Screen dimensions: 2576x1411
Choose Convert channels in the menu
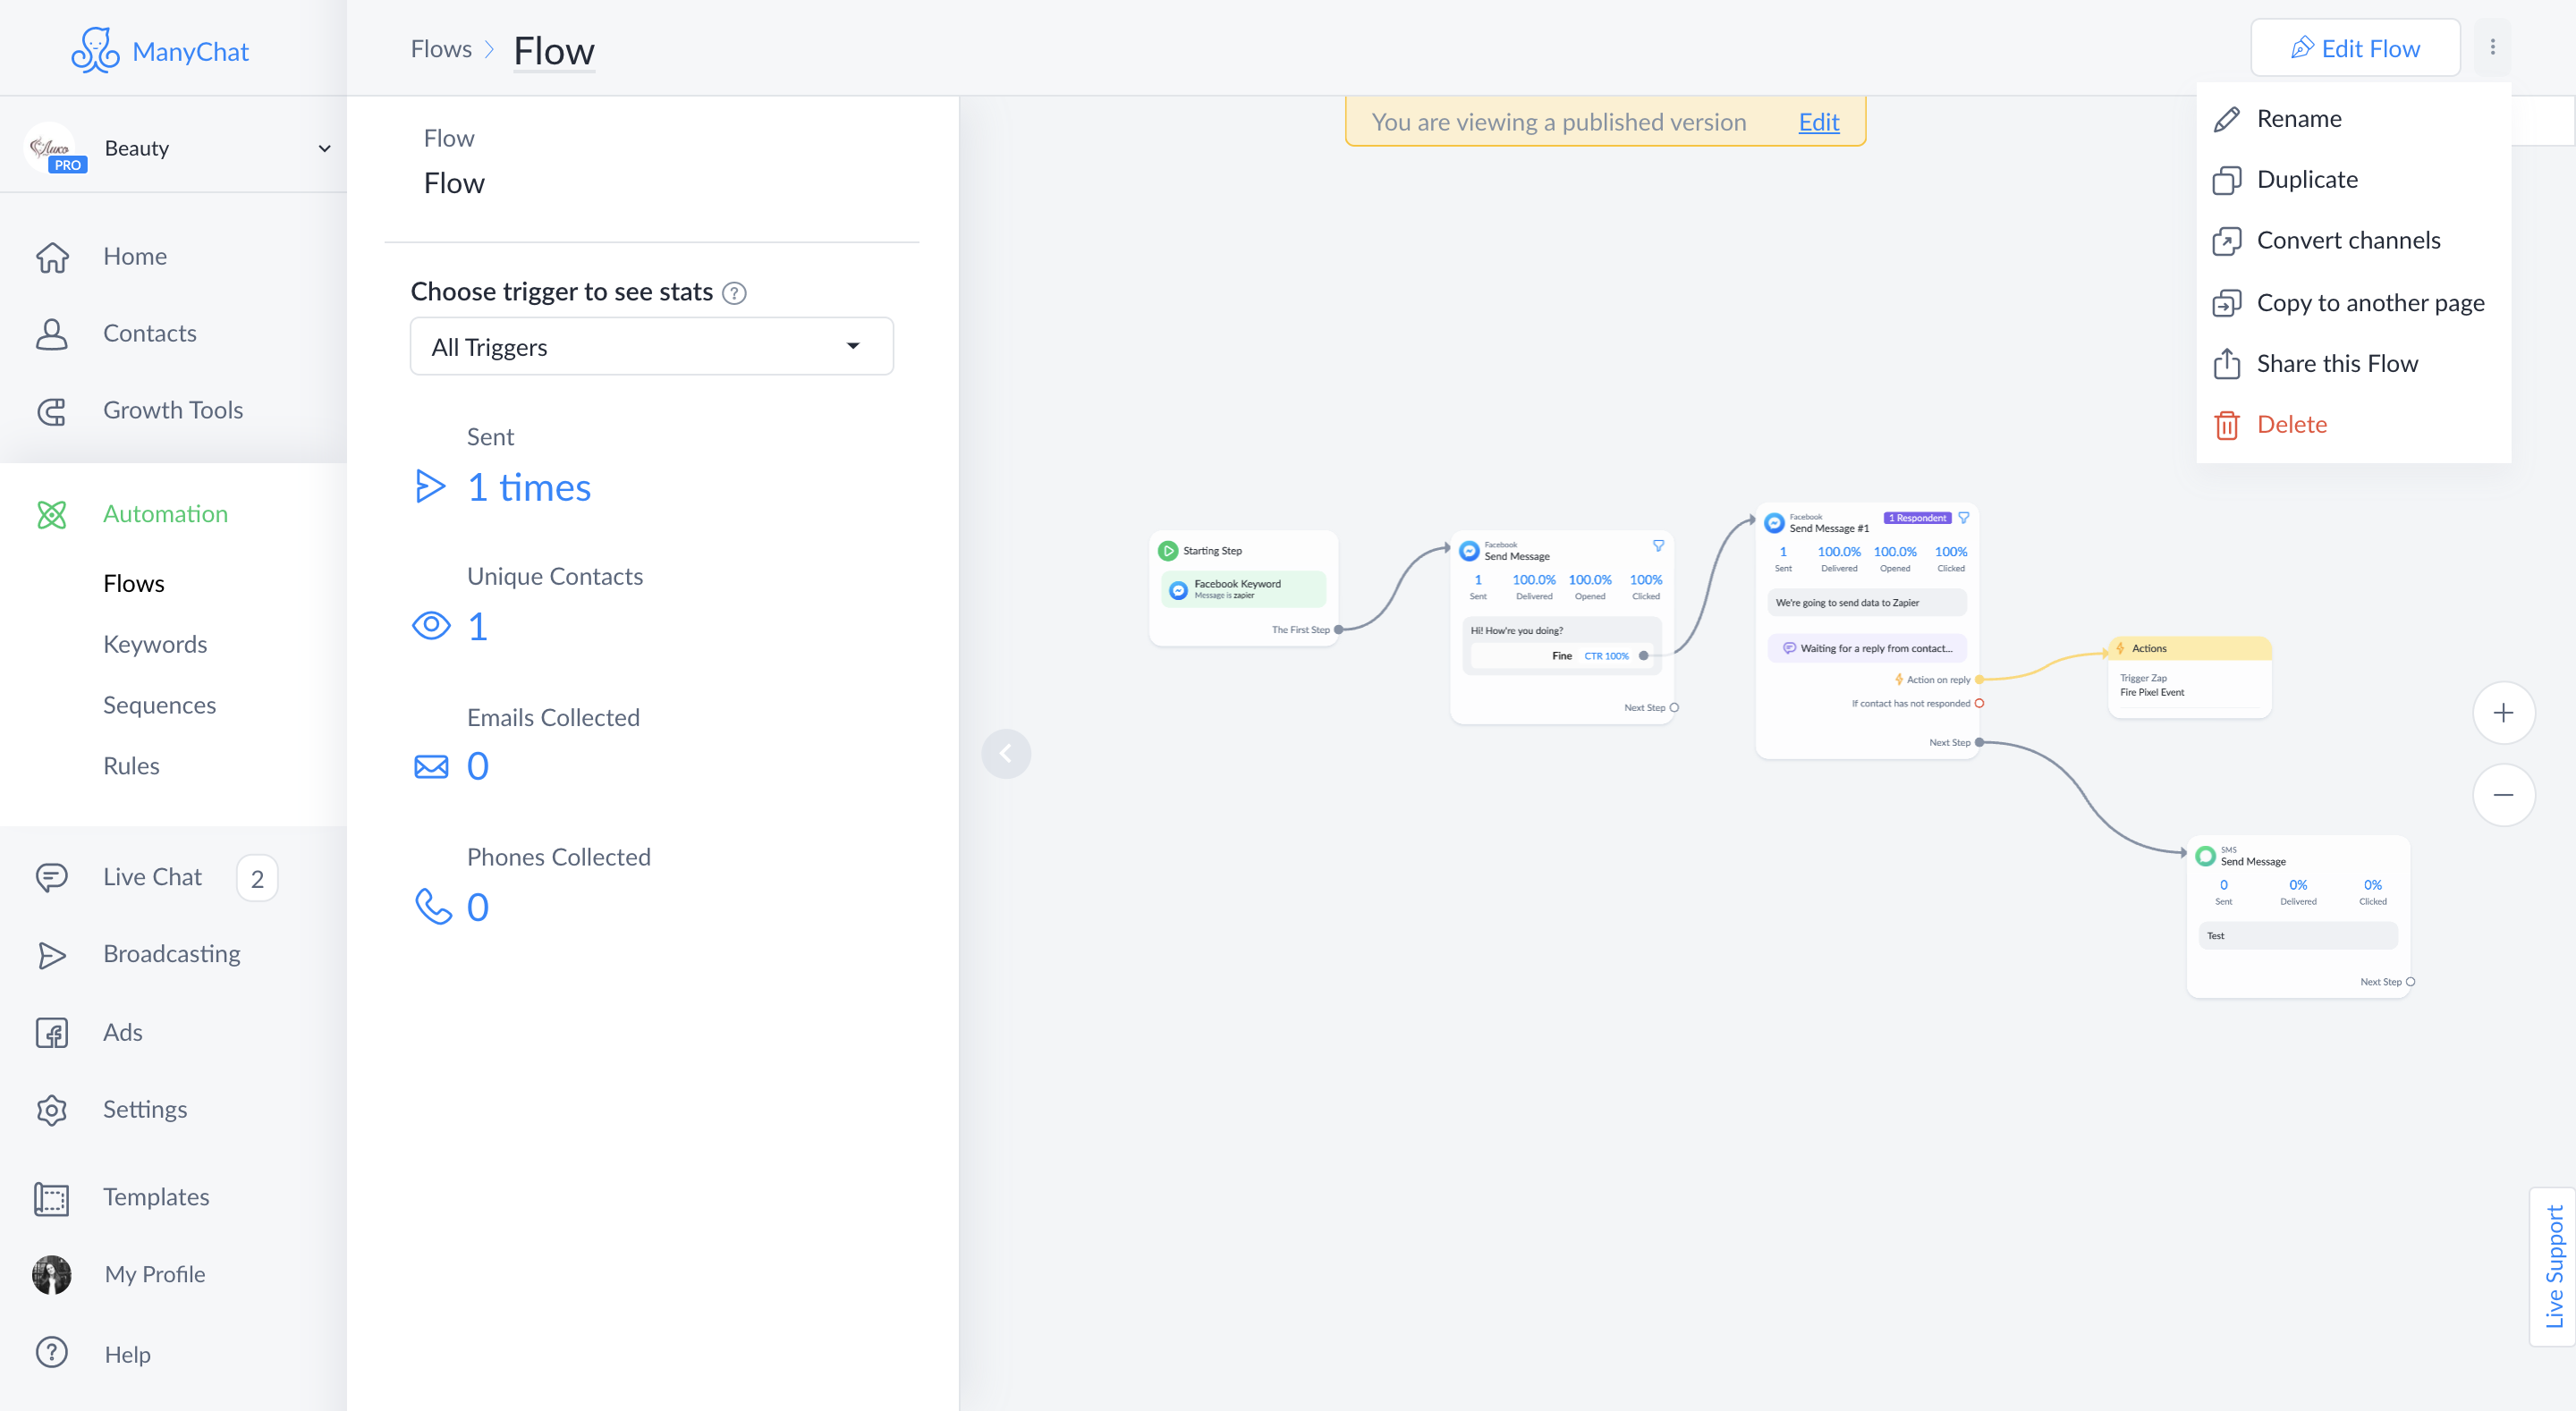point(2349,240)
